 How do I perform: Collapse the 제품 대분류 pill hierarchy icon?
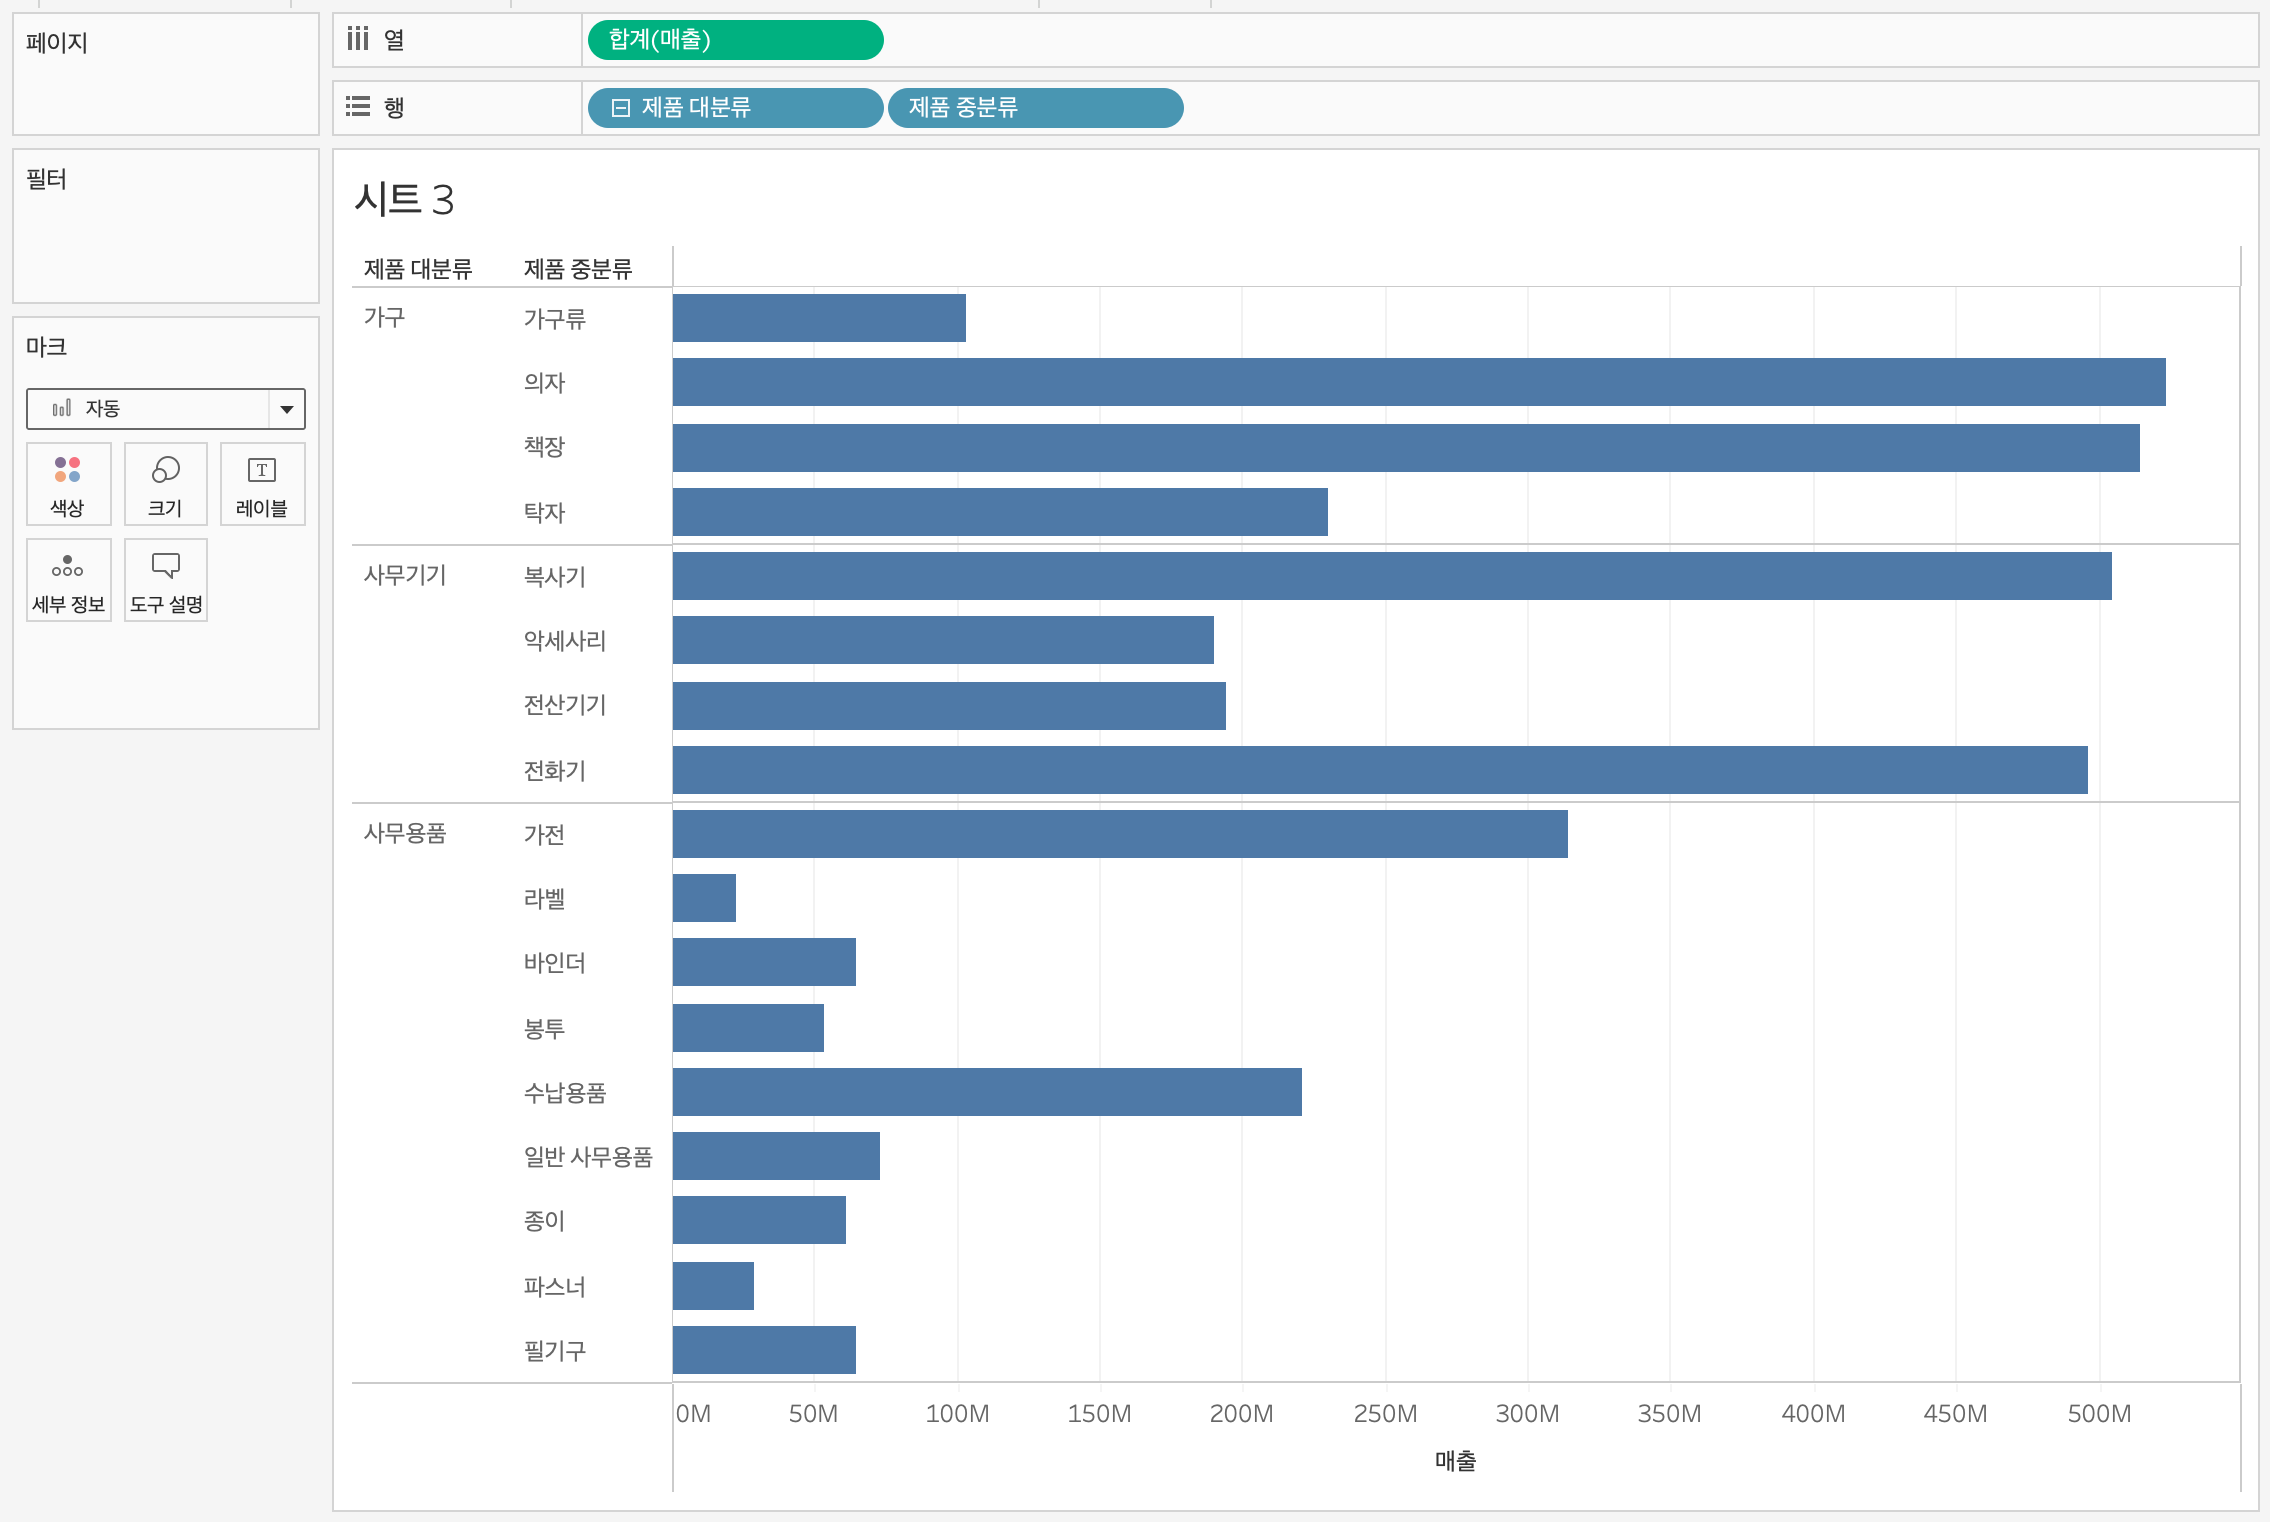pos(620,108)
